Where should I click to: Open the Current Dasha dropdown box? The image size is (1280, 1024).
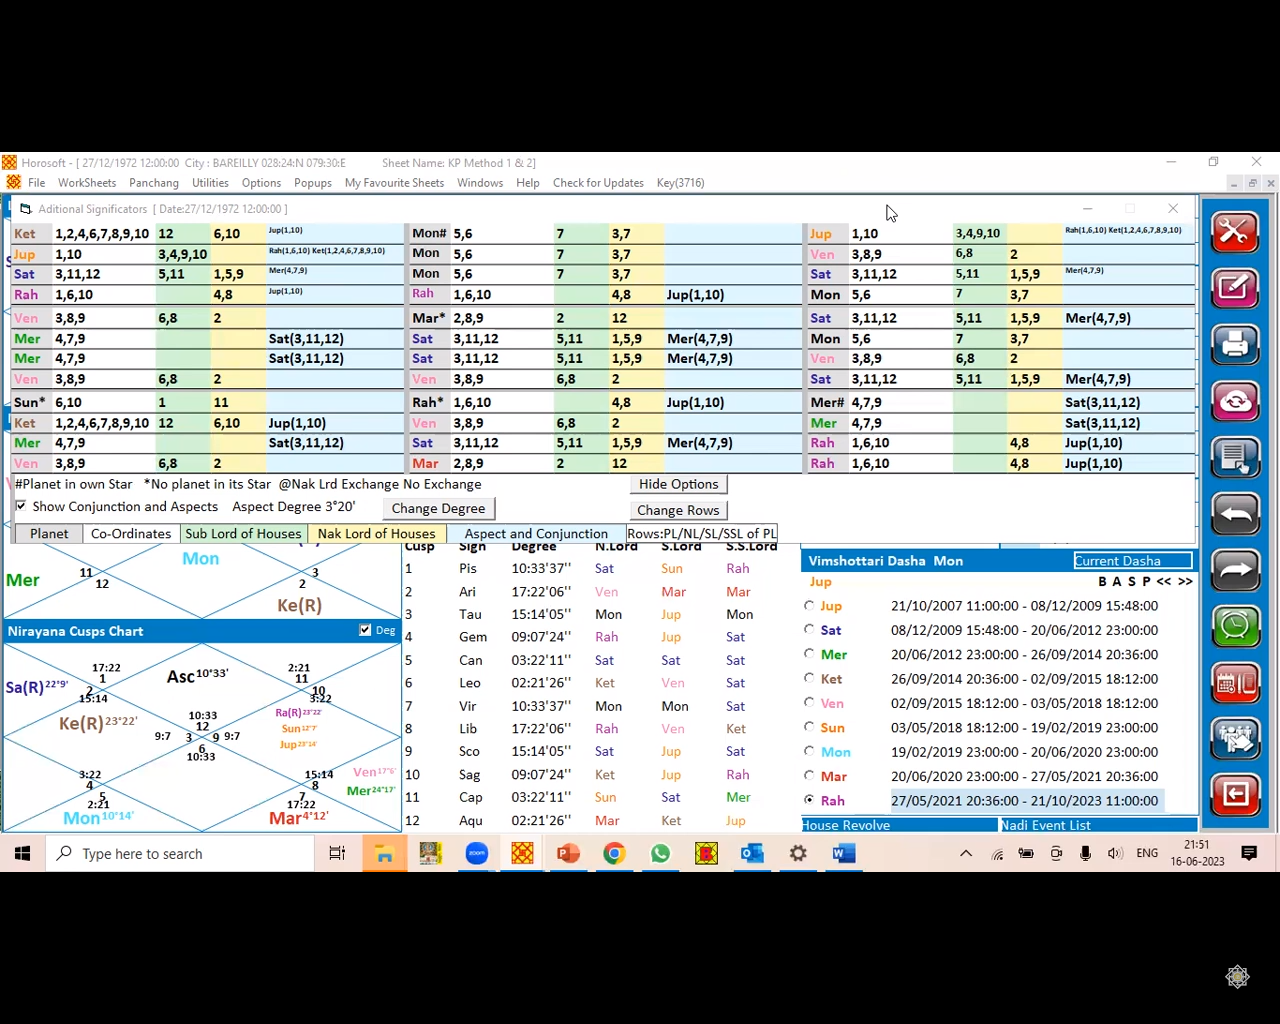[1132, 561]
